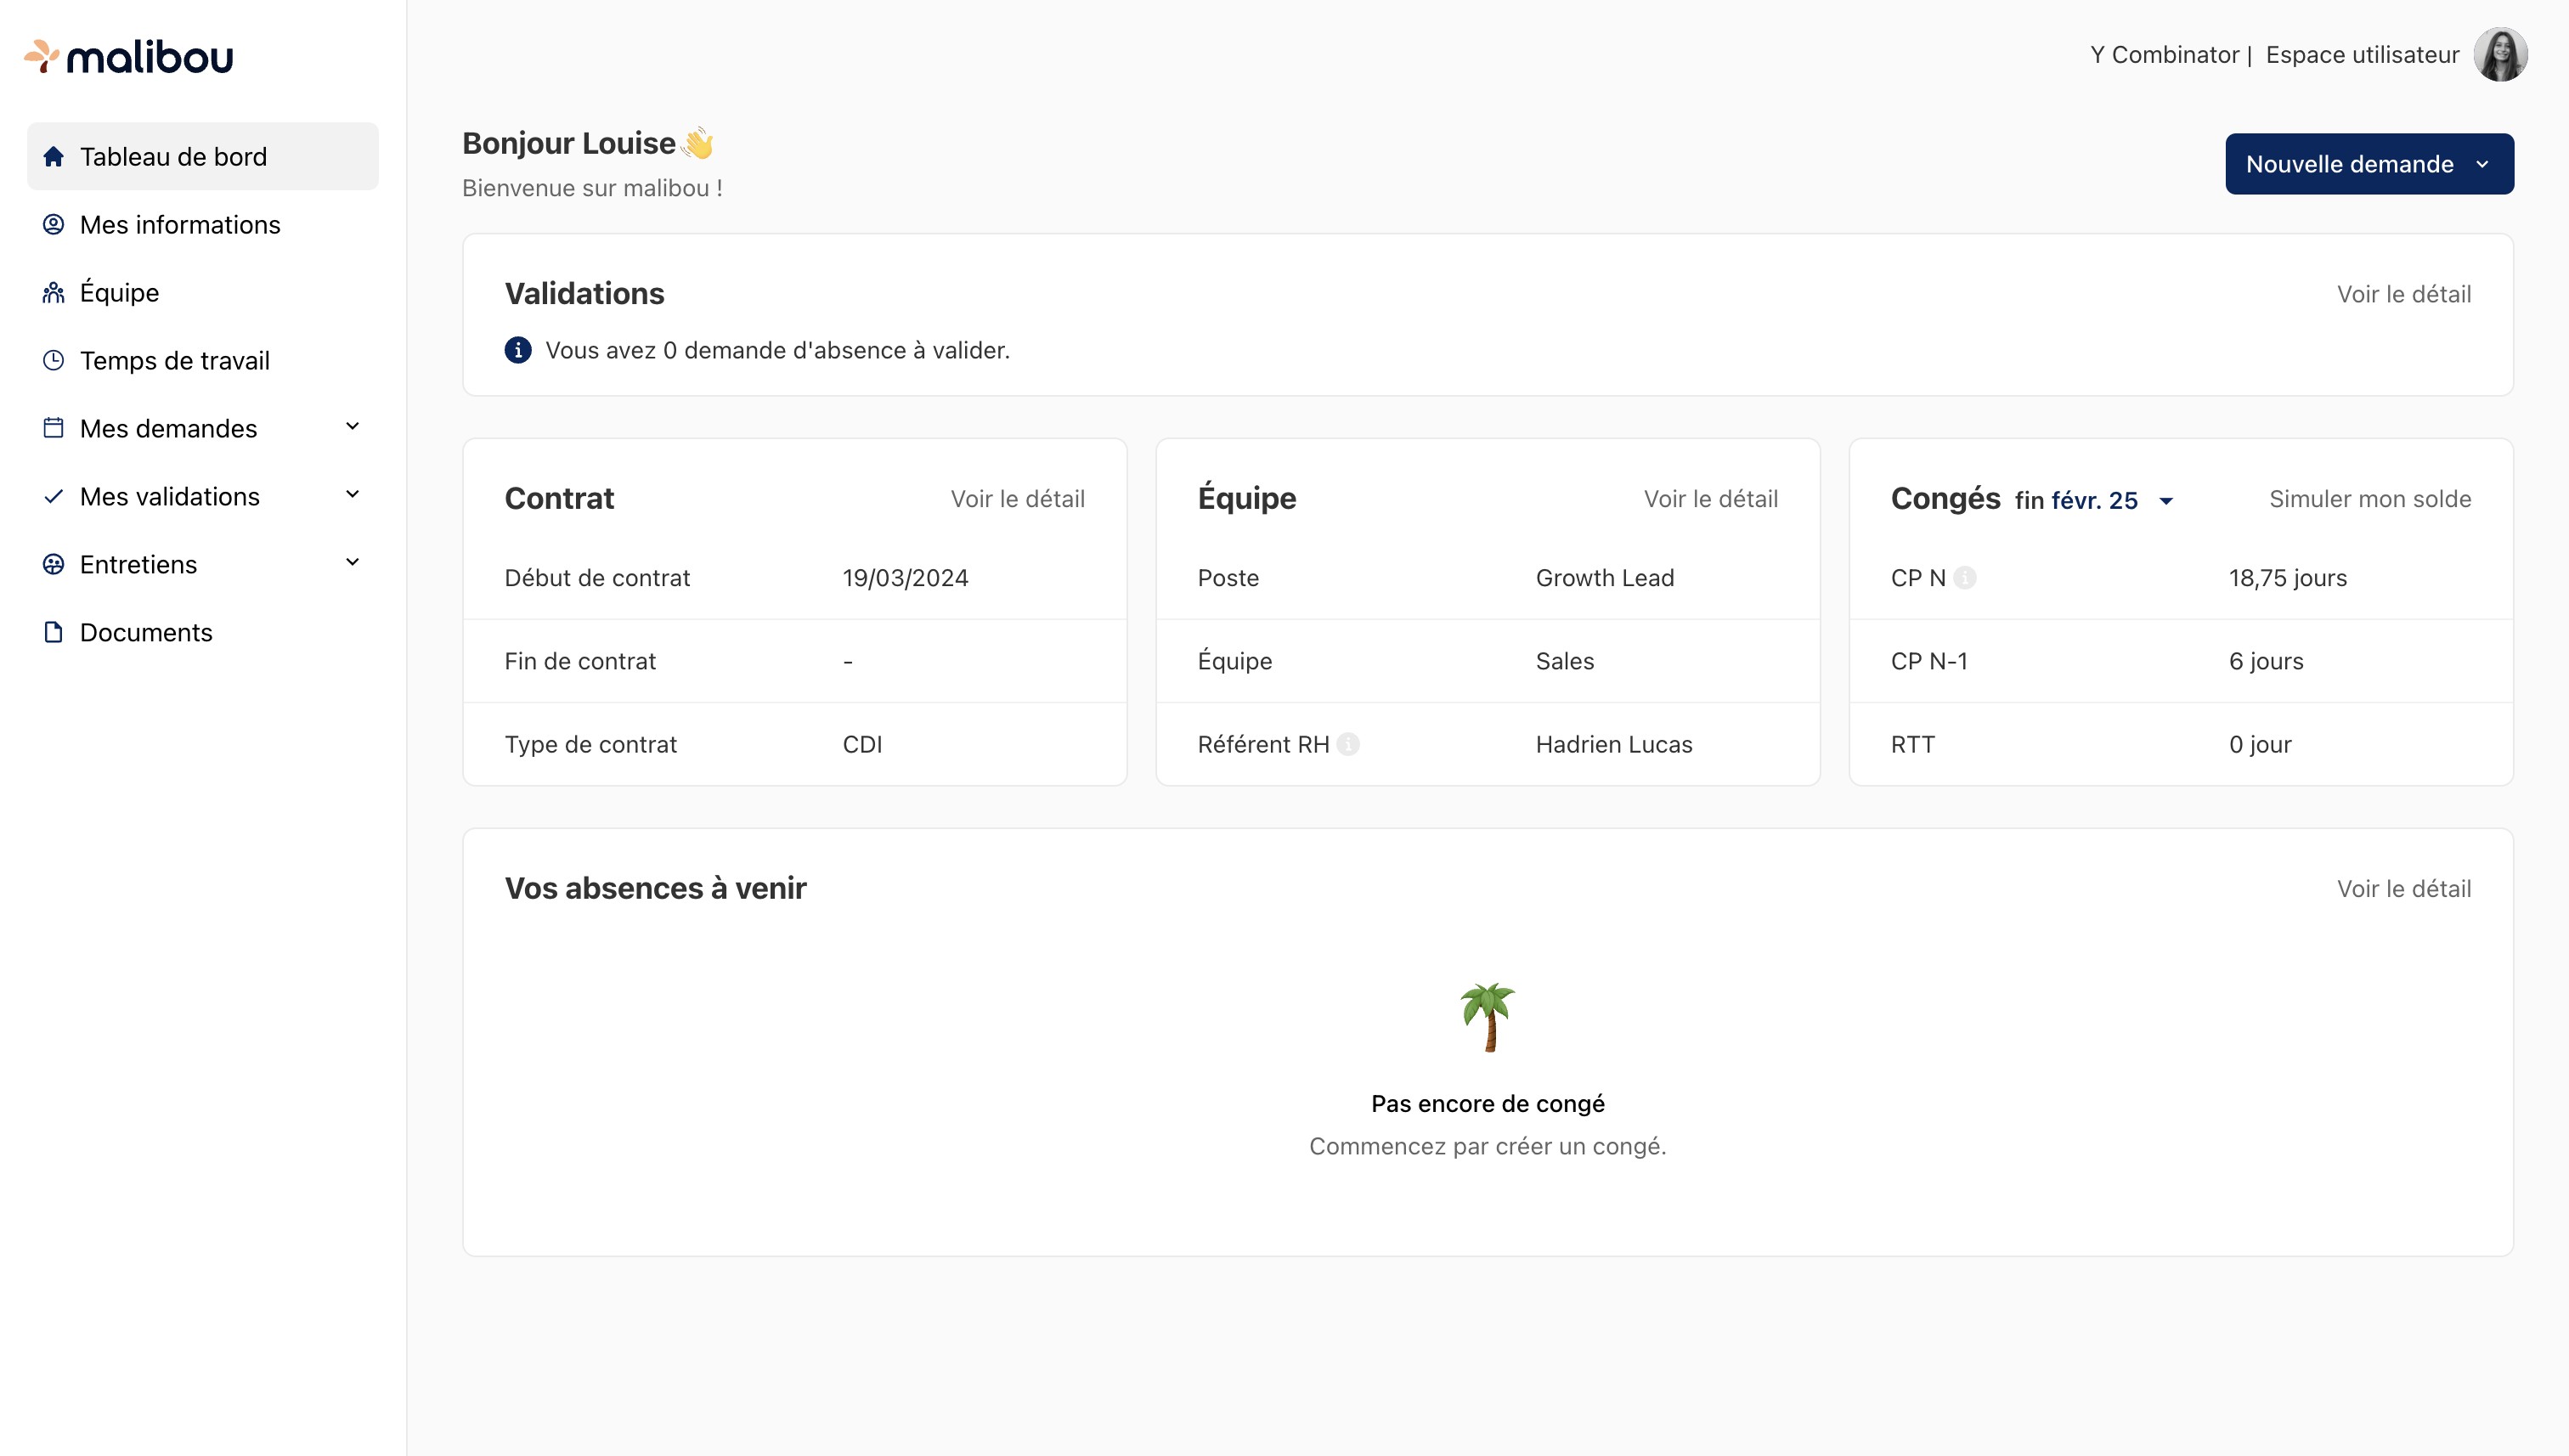Expand the Entretiens chevron
Viewport: 2569px width, 1456px height.
[352, 563]
